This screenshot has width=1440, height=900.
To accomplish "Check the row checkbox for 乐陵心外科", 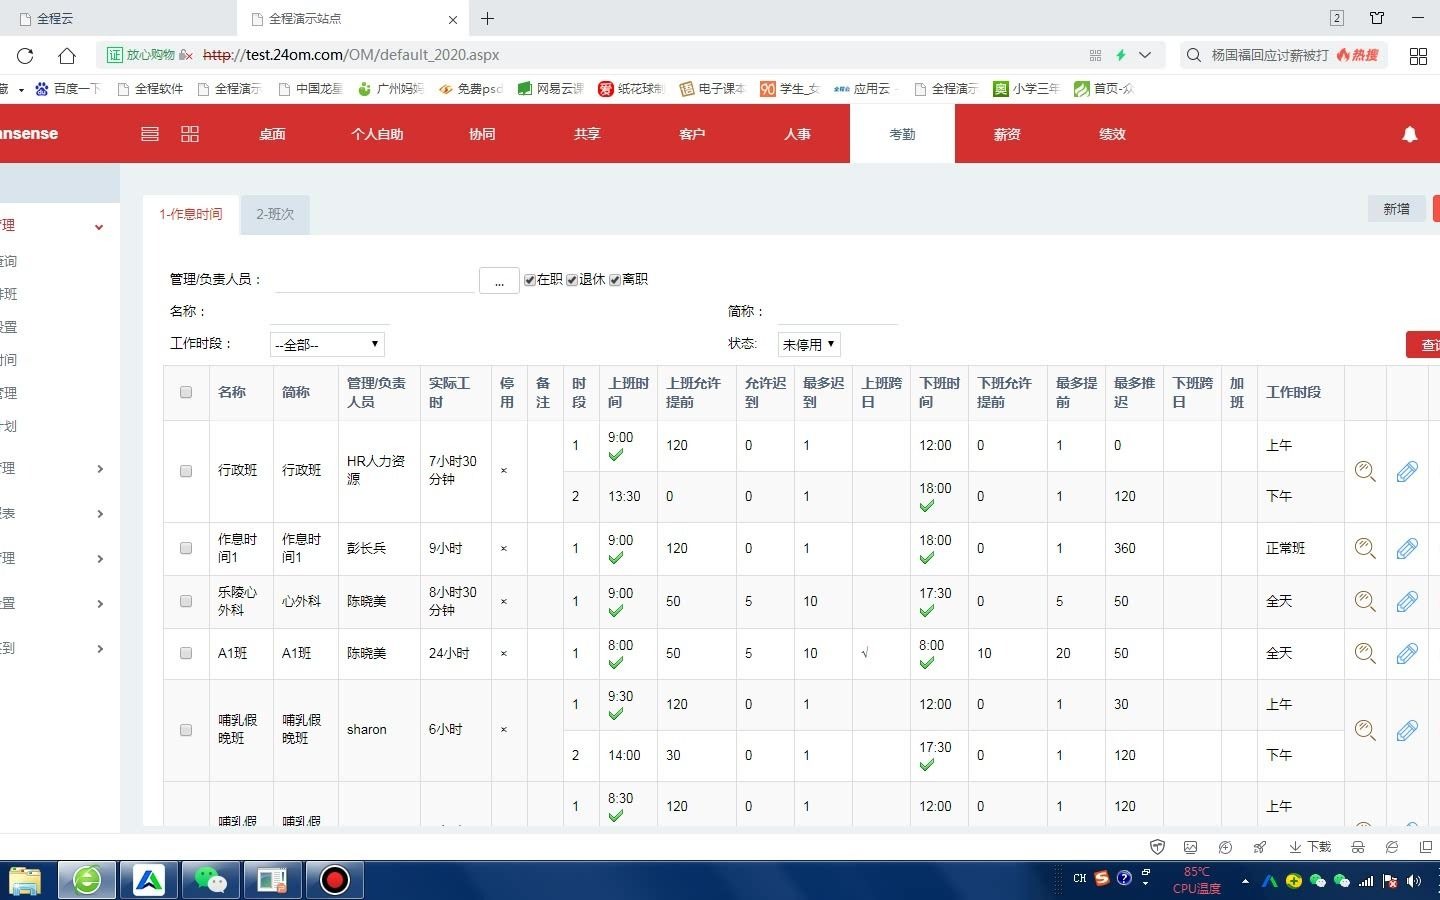I will (186, 601).
